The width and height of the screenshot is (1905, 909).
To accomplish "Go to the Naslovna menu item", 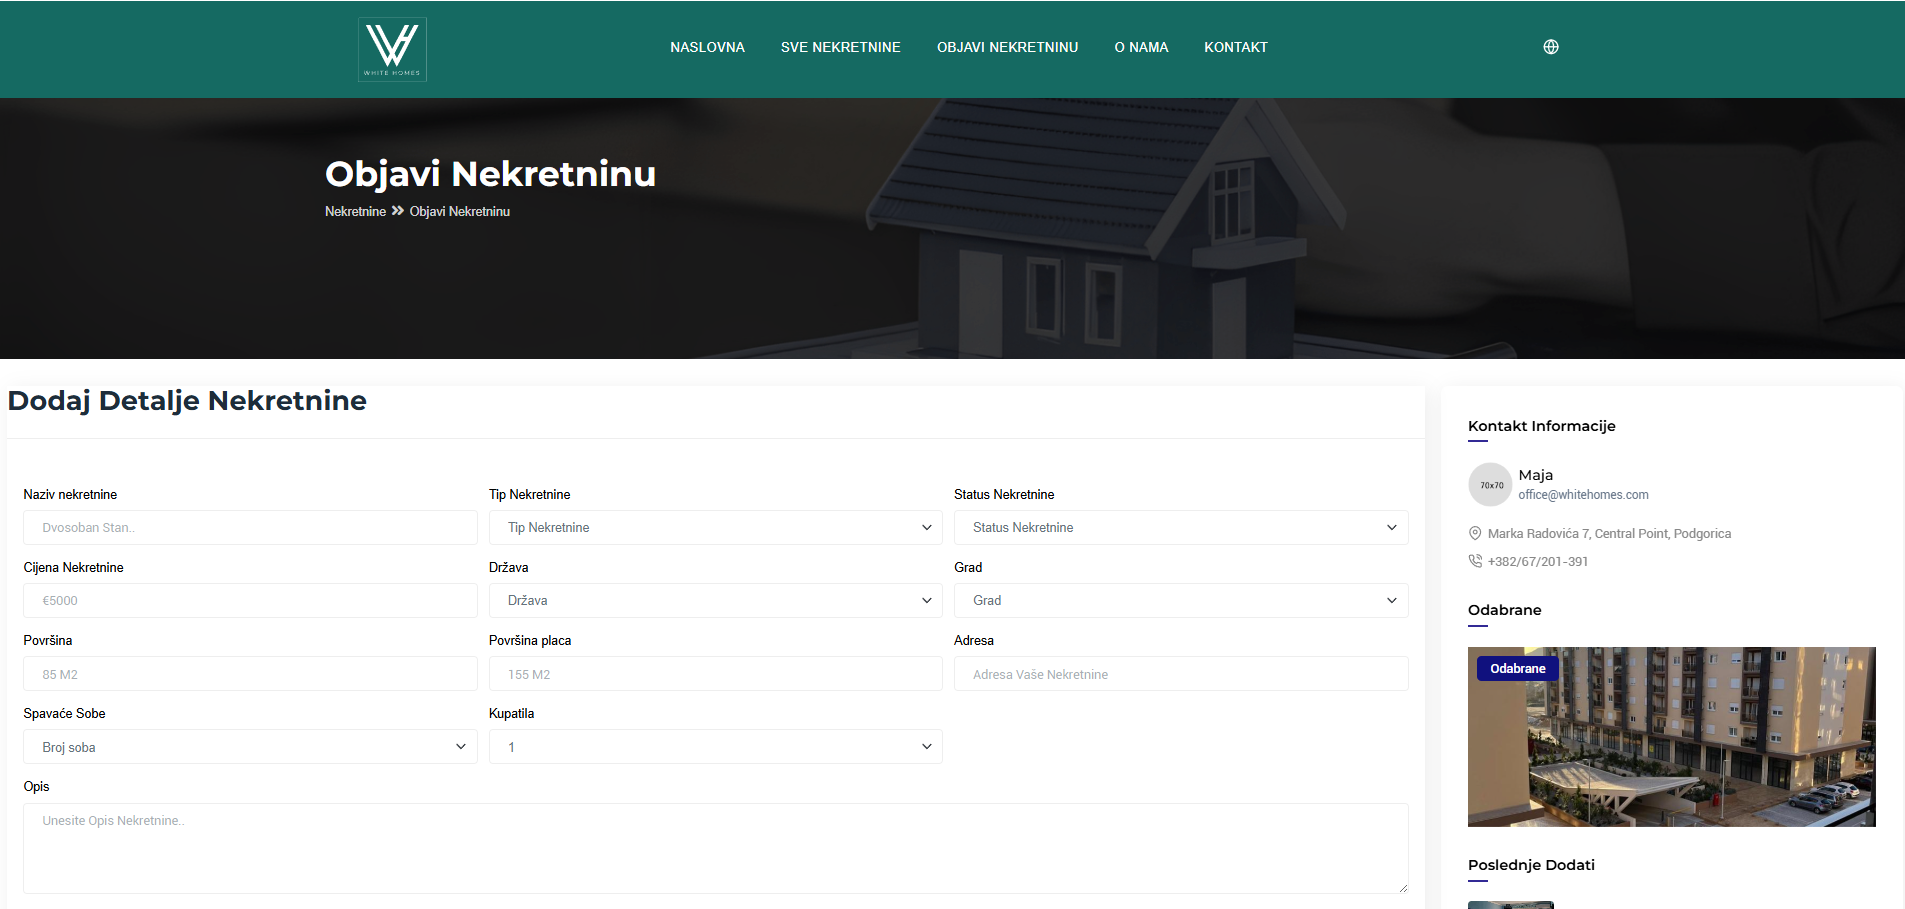I will 707,47.
